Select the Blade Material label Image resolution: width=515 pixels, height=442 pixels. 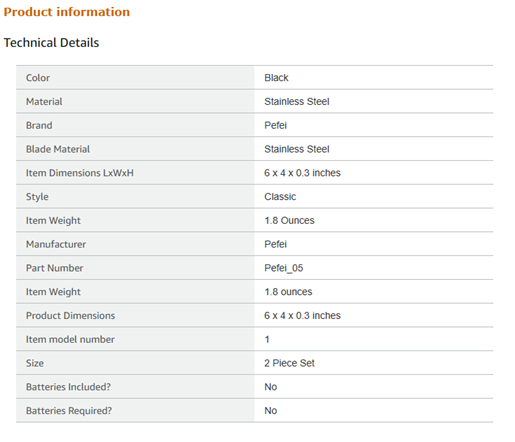pyautogui.click(x=58, y=149)
